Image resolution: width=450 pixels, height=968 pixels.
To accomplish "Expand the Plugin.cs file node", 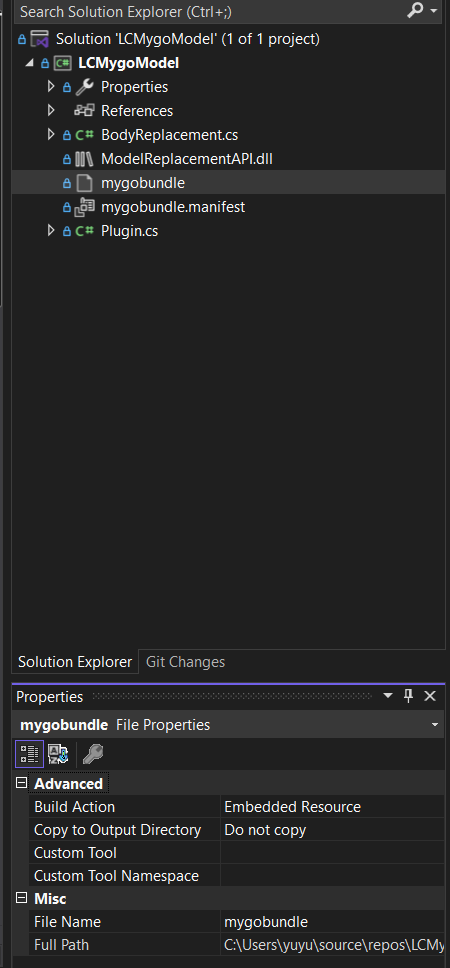I will coord(52,231).
